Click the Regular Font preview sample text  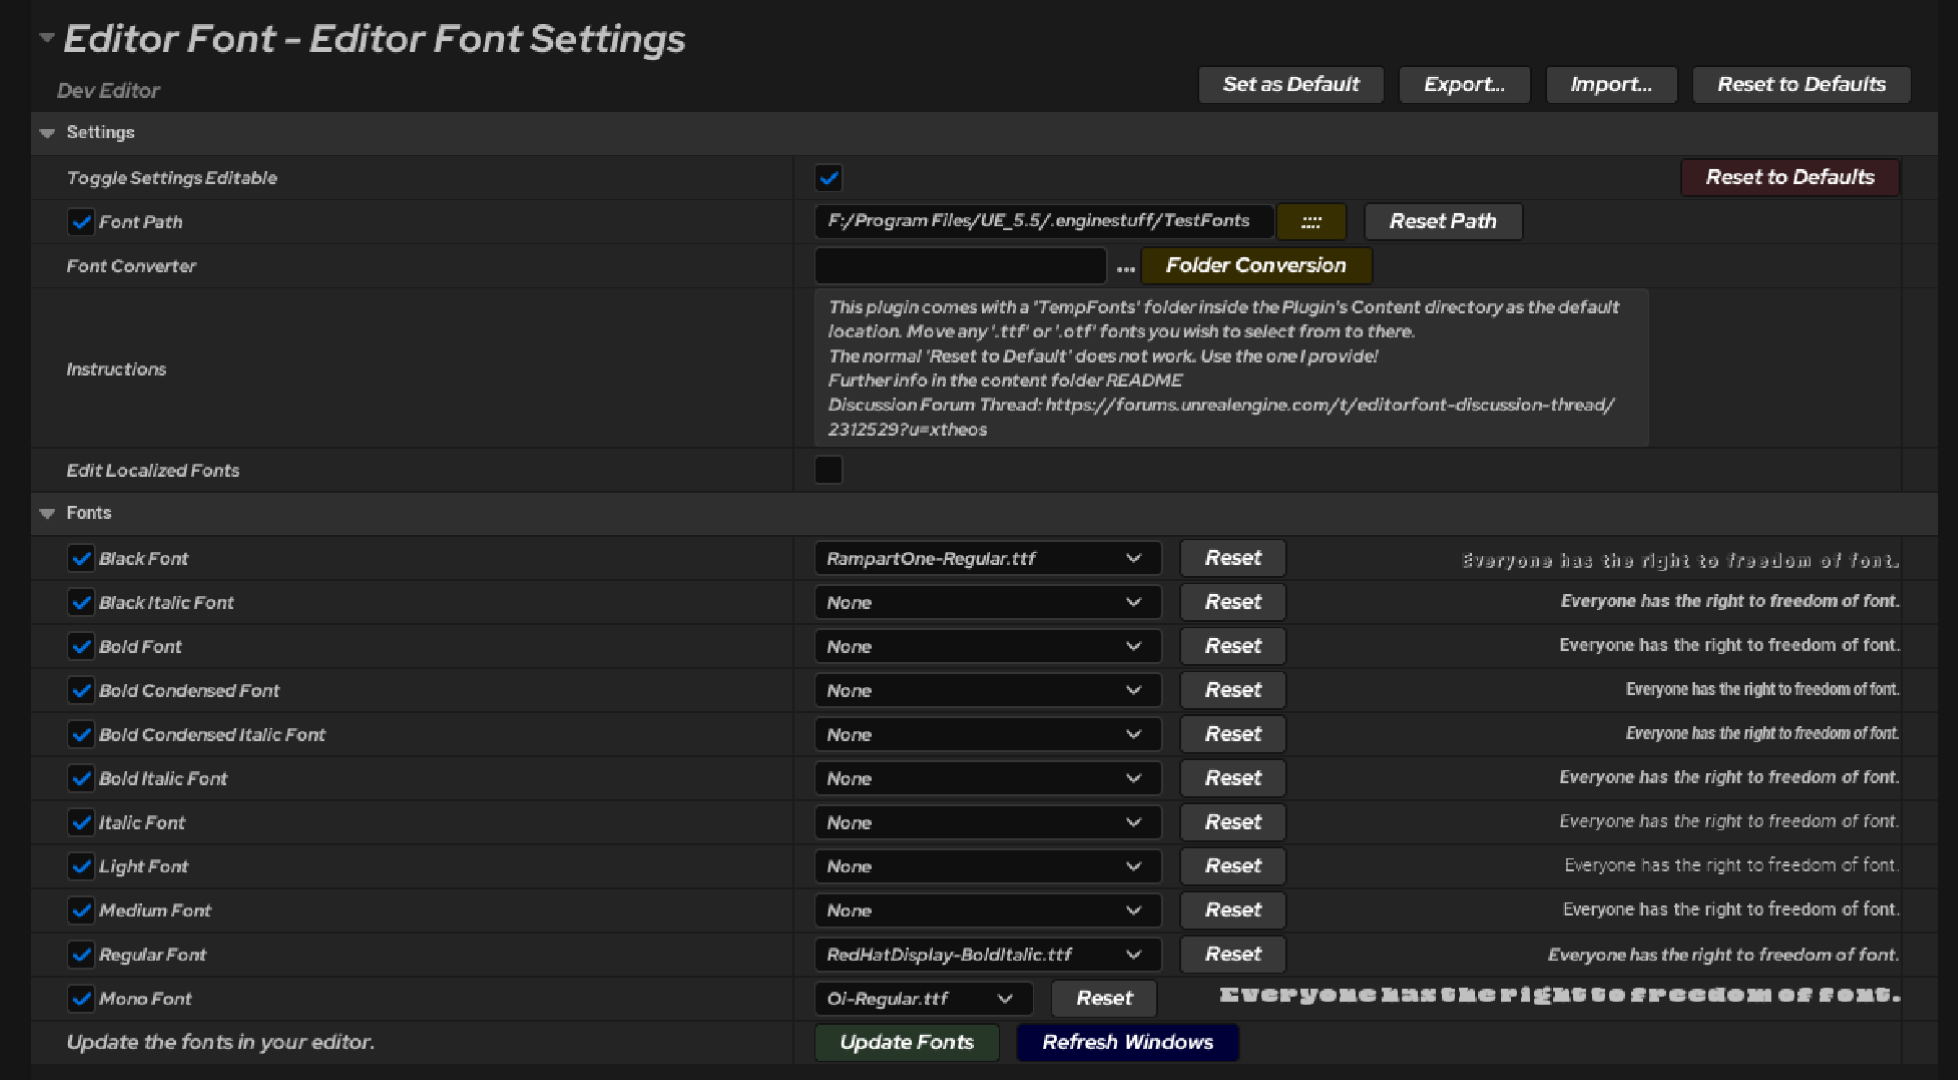(1723, 955)
